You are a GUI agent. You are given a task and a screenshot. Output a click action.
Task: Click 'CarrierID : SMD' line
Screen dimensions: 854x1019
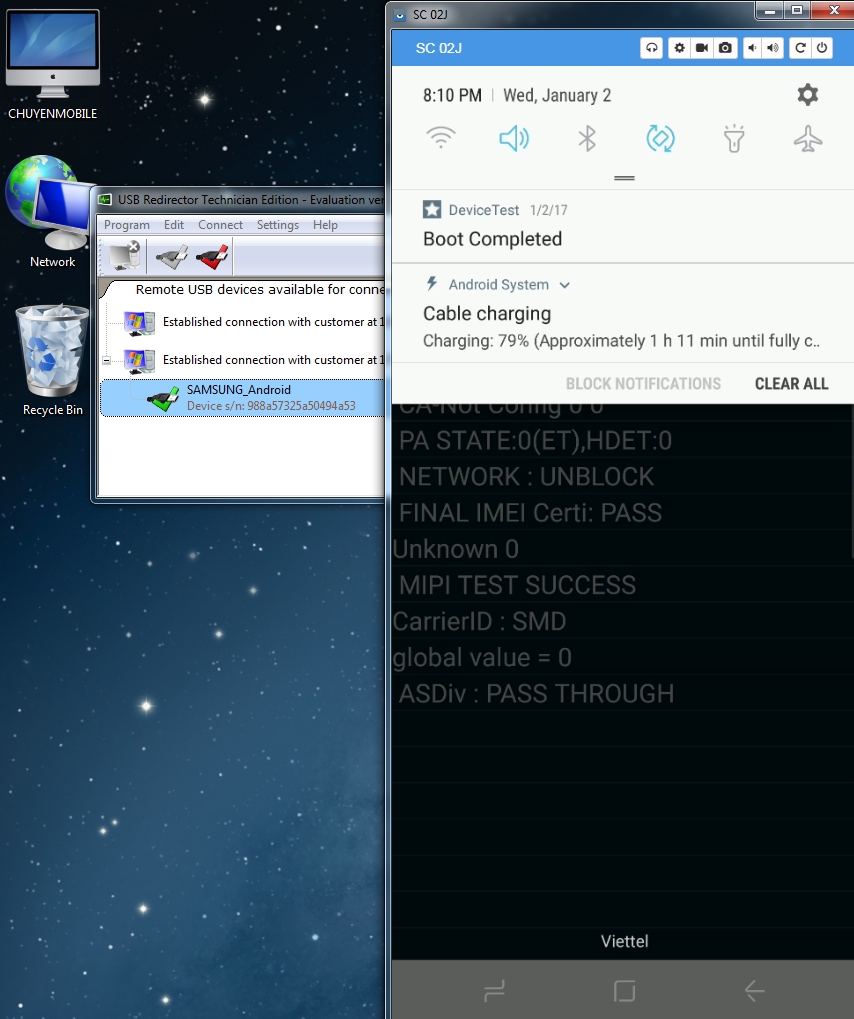point(480,622)
